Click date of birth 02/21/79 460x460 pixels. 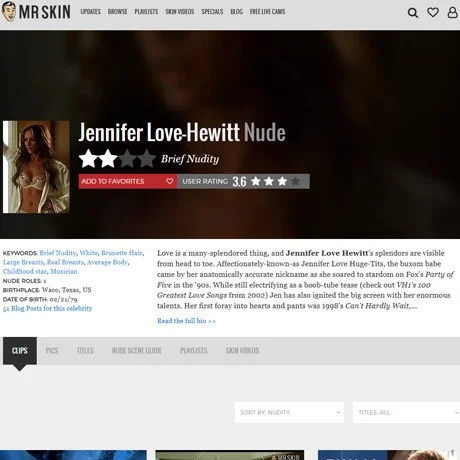coord(63,299)
